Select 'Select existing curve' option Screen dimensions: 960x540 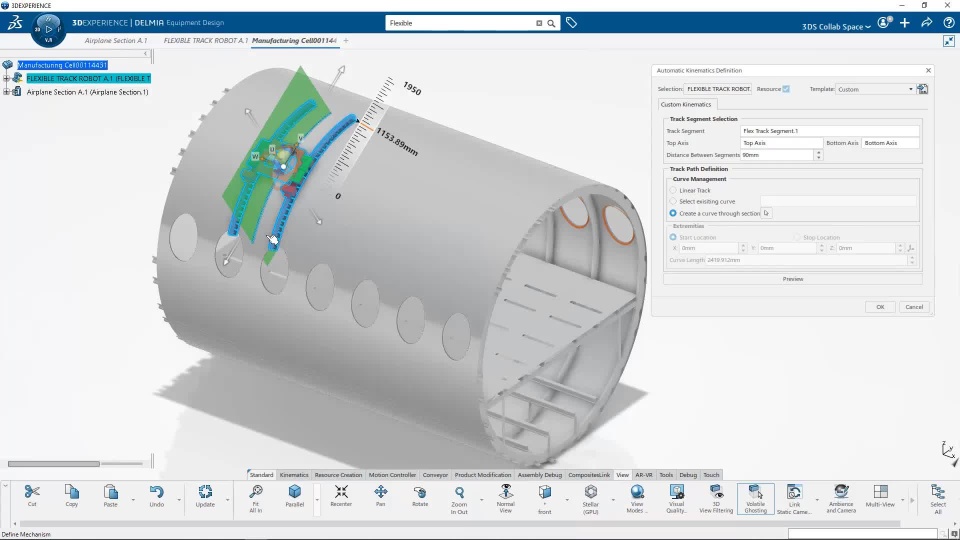673,201
